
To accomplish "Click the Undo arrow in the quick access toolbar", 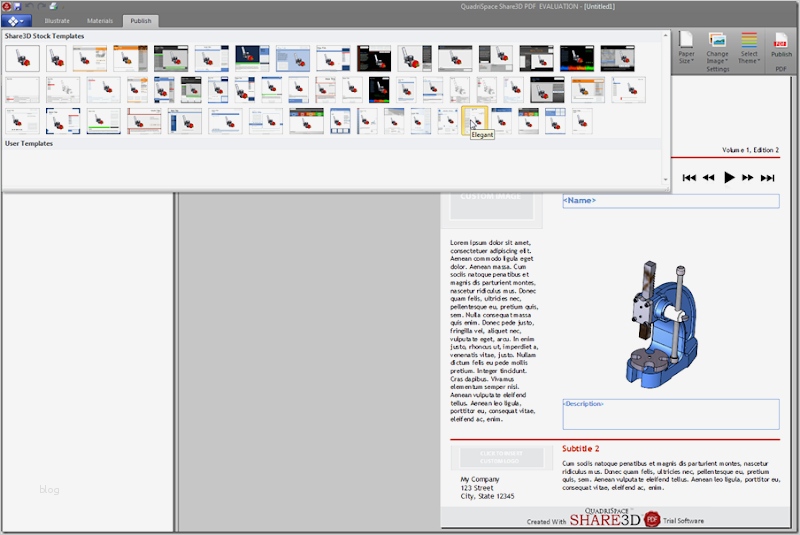I will pyautogui.click(x=30, y=6).
